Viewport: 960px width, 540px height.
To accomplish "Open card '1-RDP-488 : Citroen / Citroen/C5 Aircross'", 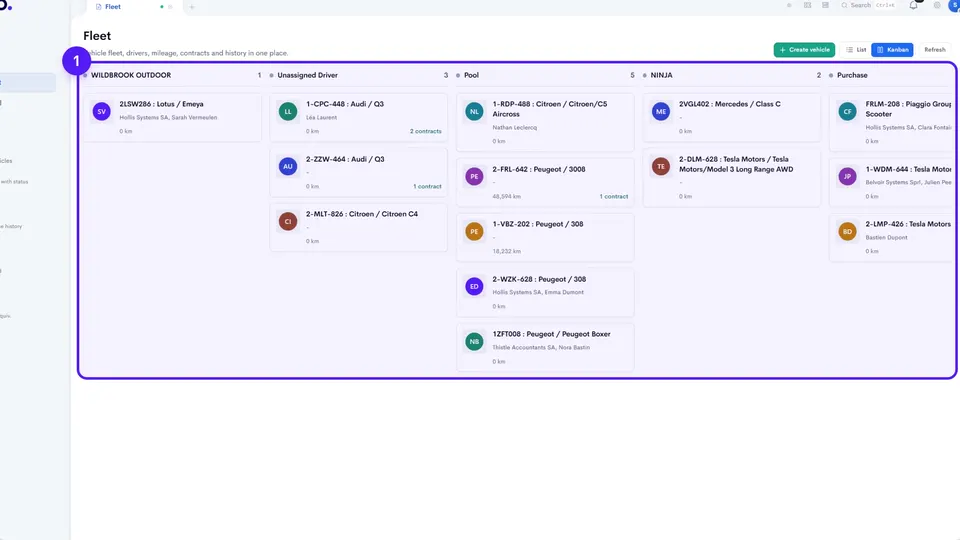I will click(x=545, y=122).
